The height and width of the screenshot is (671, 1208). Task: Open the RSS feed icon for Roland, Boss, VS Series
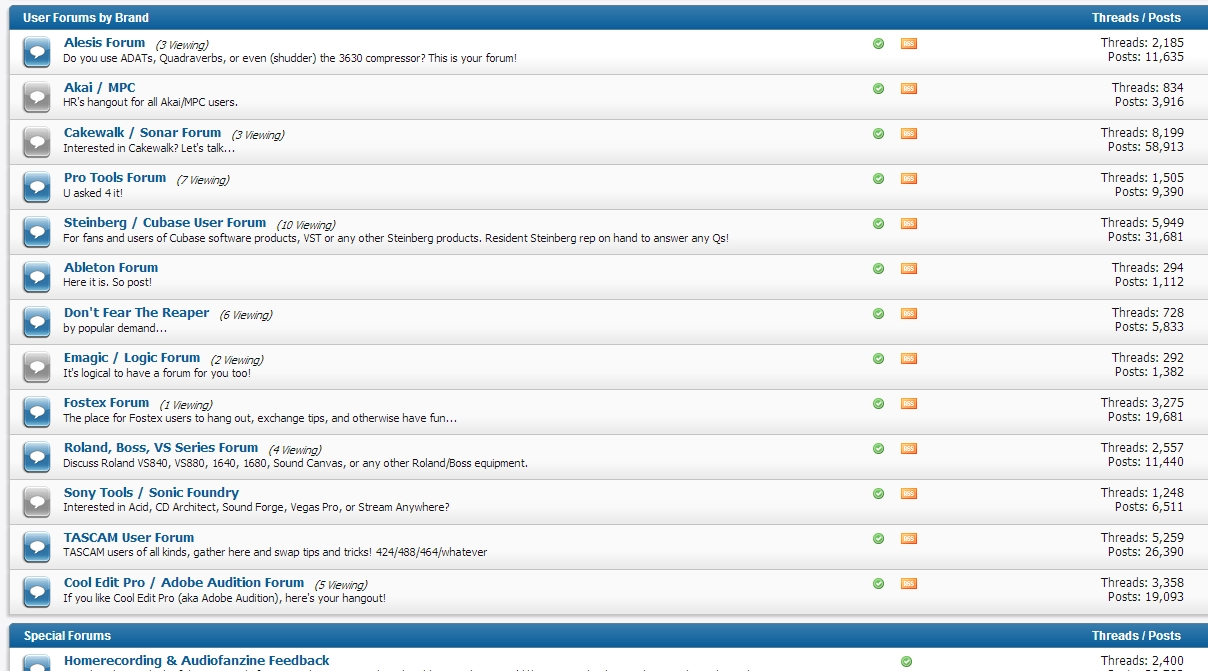908,449
